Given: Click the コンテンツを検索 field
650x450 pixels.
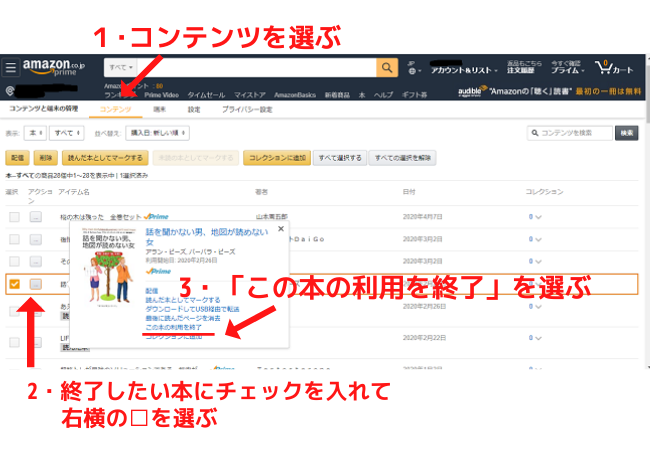Looking at the screenshot, I should point(570,133).
